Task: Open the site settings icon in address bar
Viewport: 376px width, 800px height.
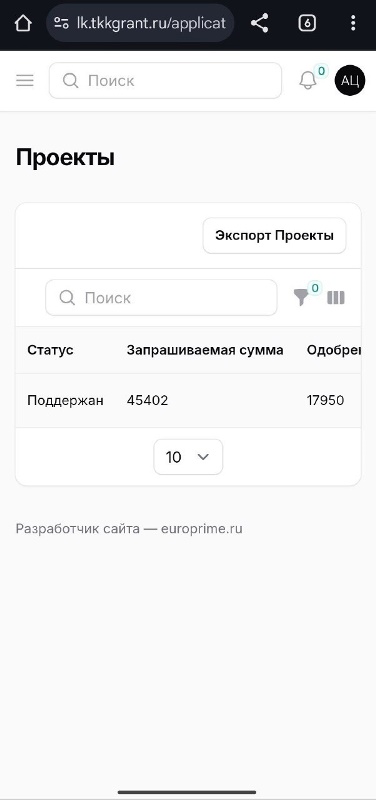Action: [61, 23]
